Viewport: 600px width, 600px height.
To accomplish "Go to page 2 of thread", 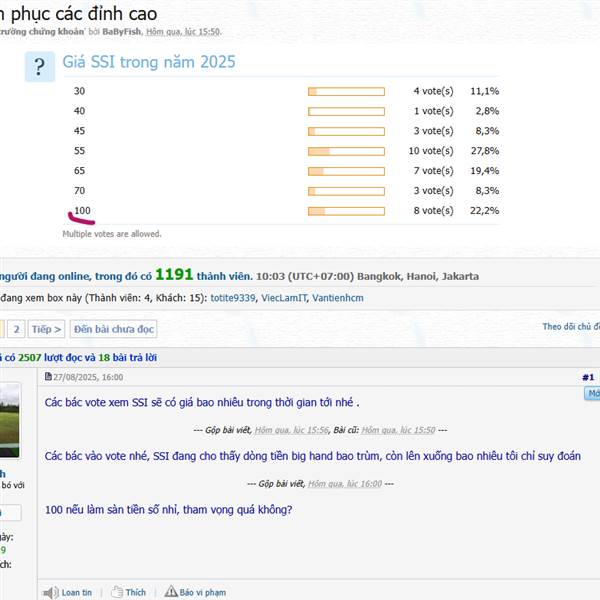I will click(16, 329).
